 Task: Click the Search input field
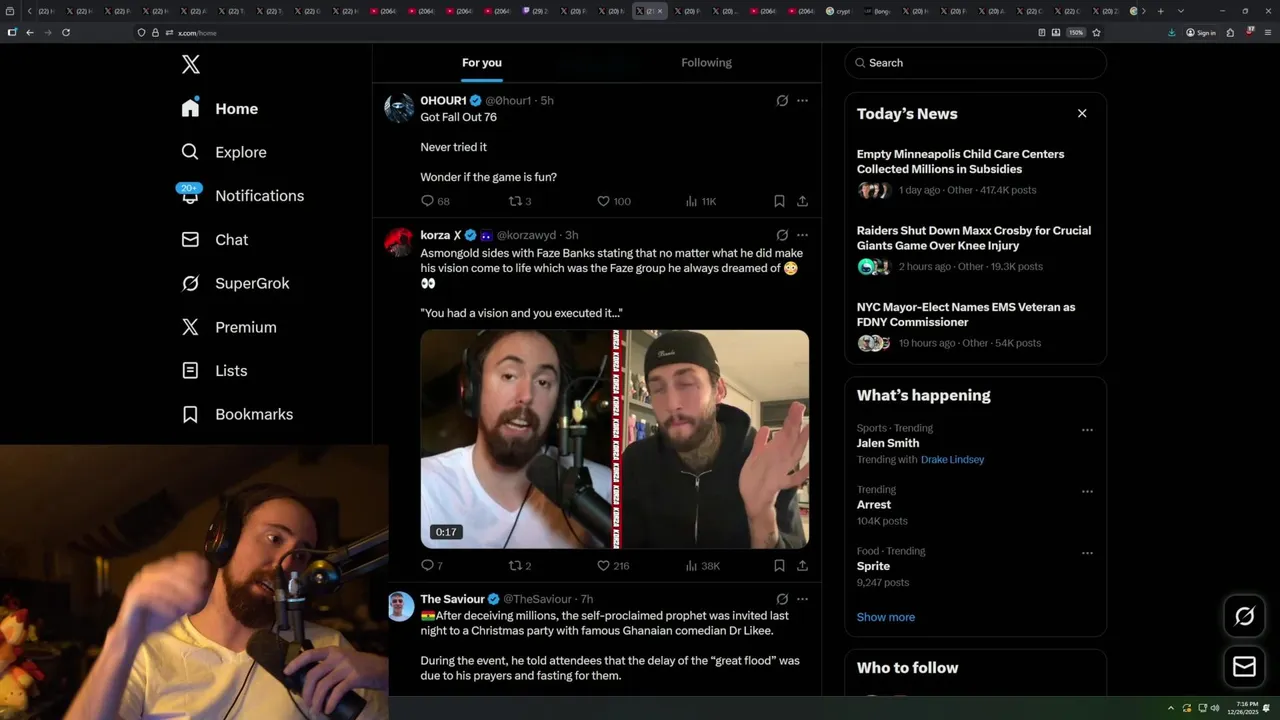(976, 63)
